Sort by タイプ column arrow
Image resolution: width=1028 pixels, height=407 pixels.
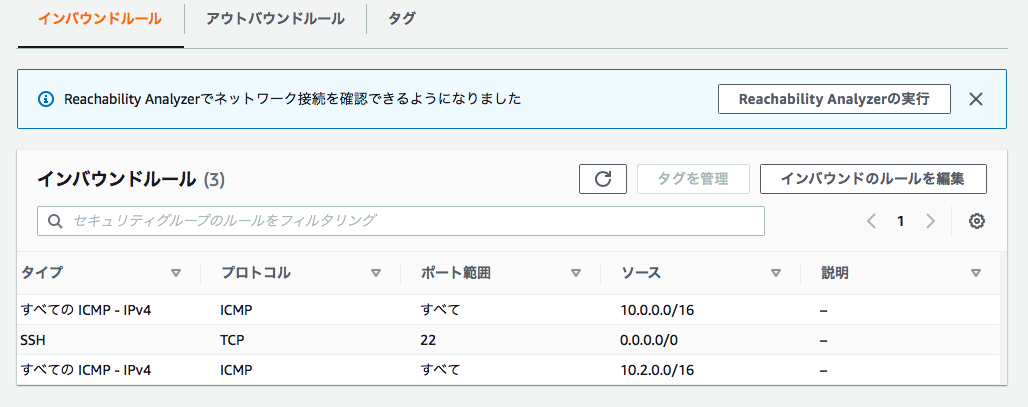[176, 273]
